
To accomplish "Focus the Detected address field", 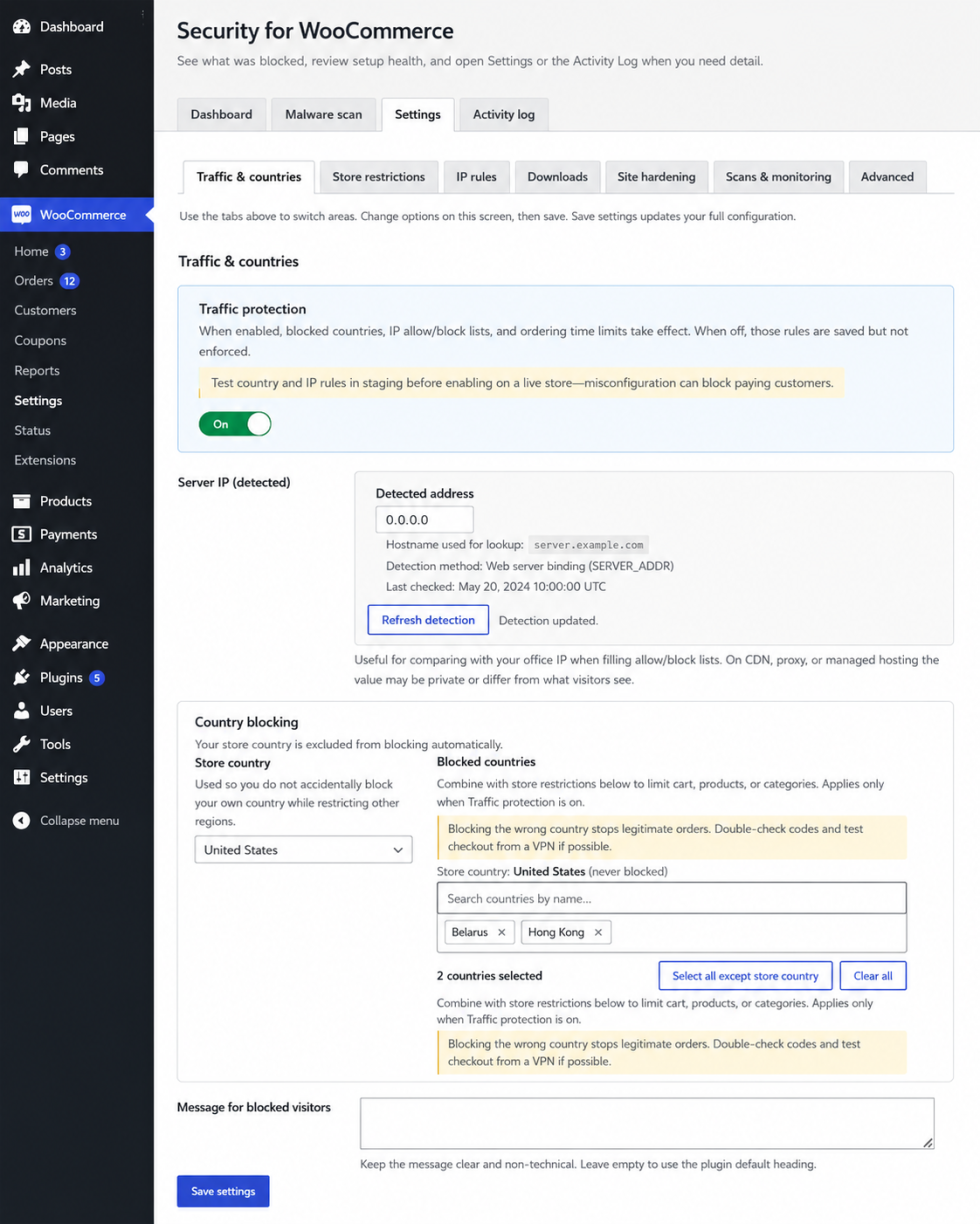I will coord(425,520).
